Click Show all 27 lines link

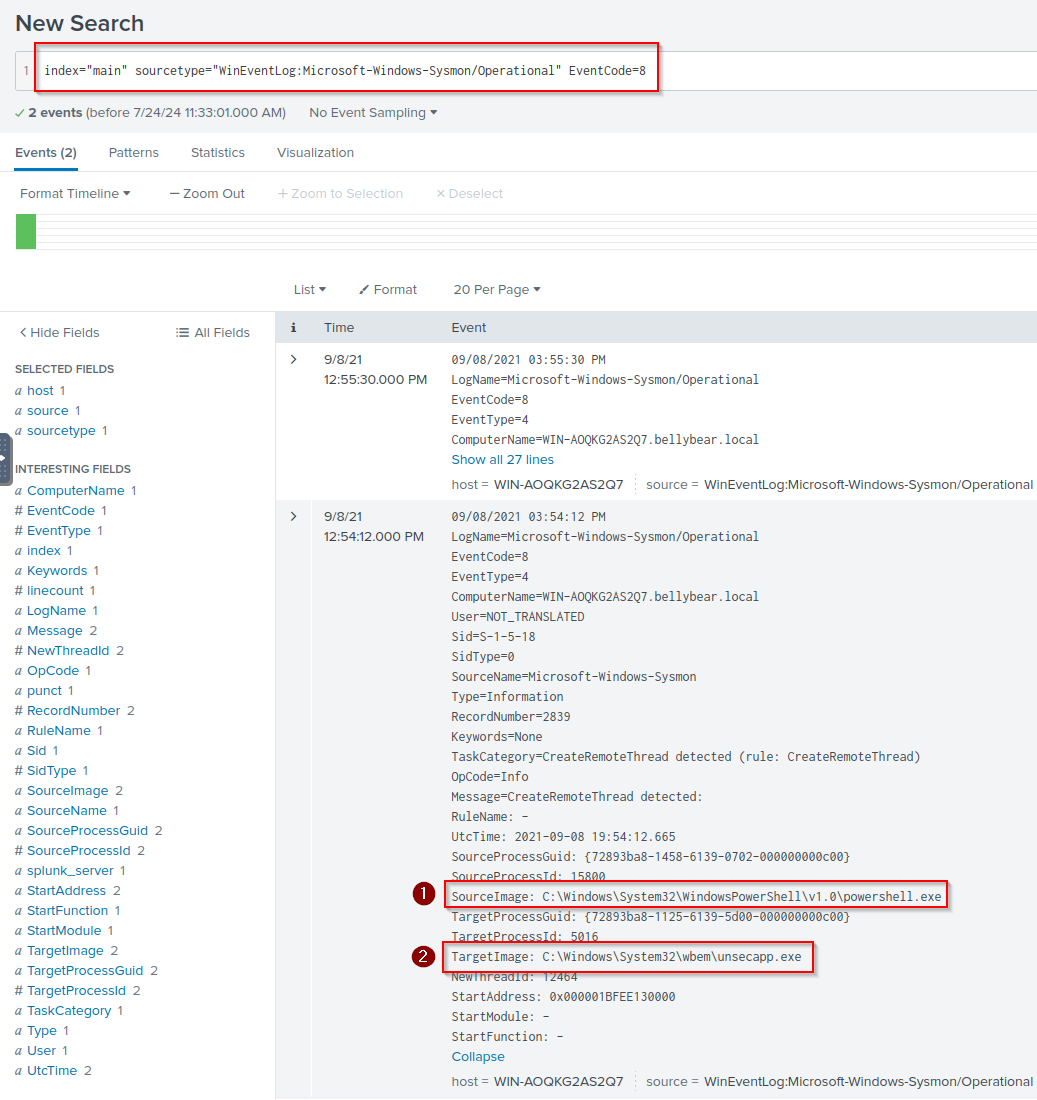(502, 460)
